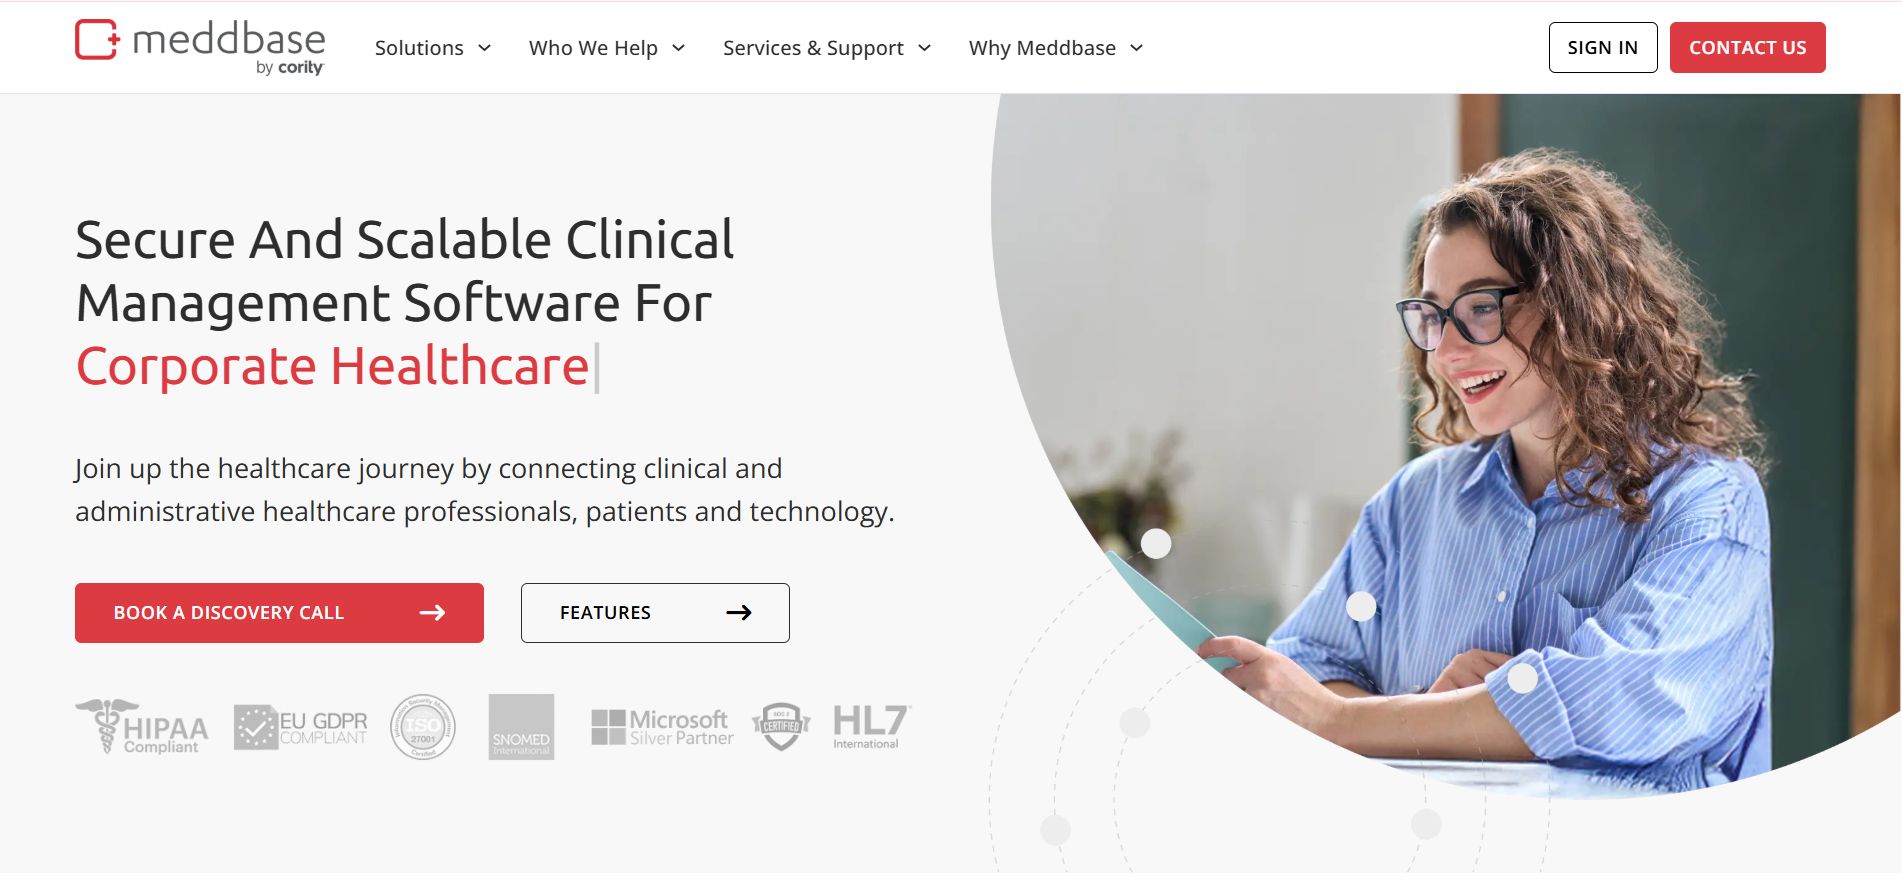
Task: Expand the Who We Help chevron
Action: pyautogui.click(x=679, y=48)
